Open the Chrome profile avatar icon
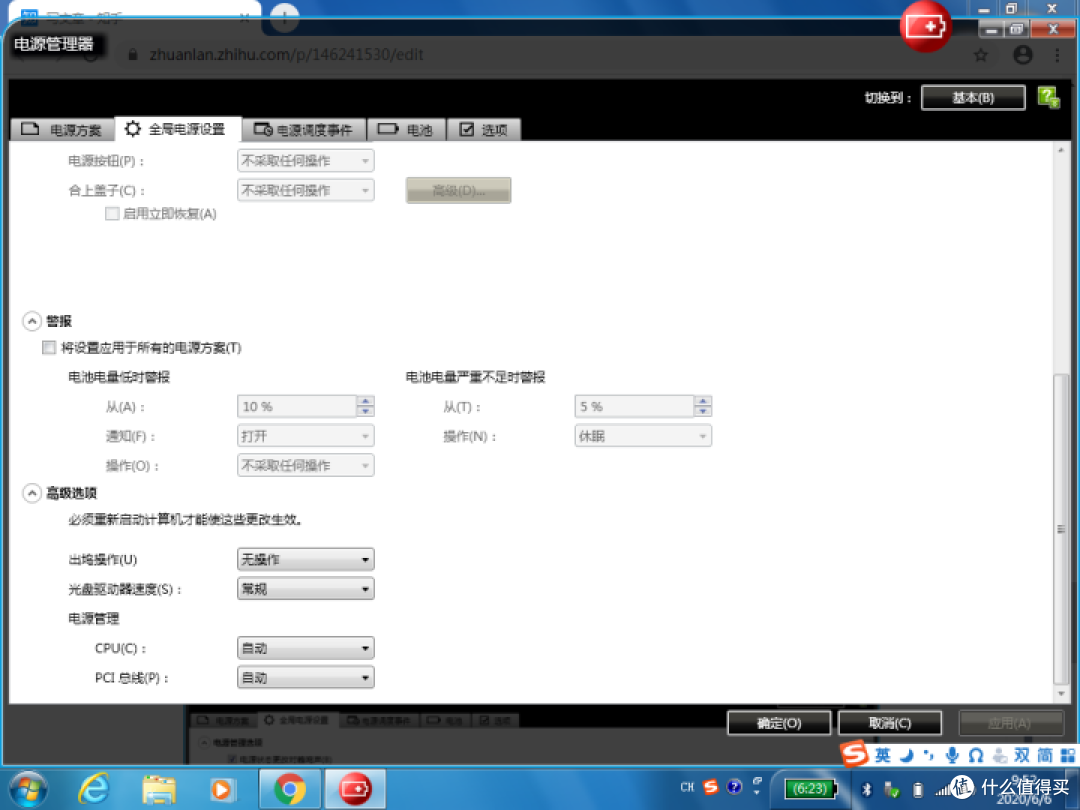 pyautogui.click(x=1023, y=55)
